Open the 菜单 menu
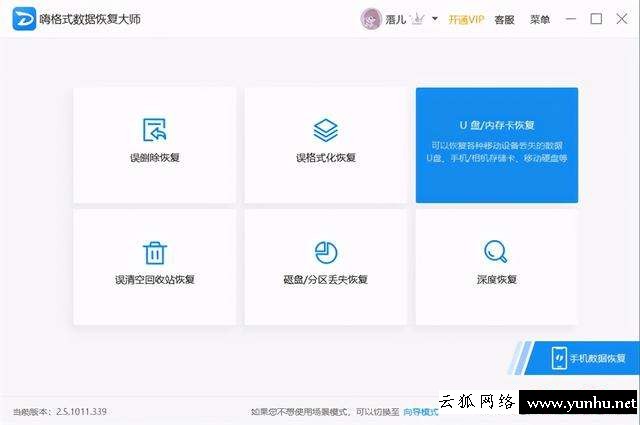Image resolution: width=640 pixels, height=425 pixels. (x=540, y=19)
